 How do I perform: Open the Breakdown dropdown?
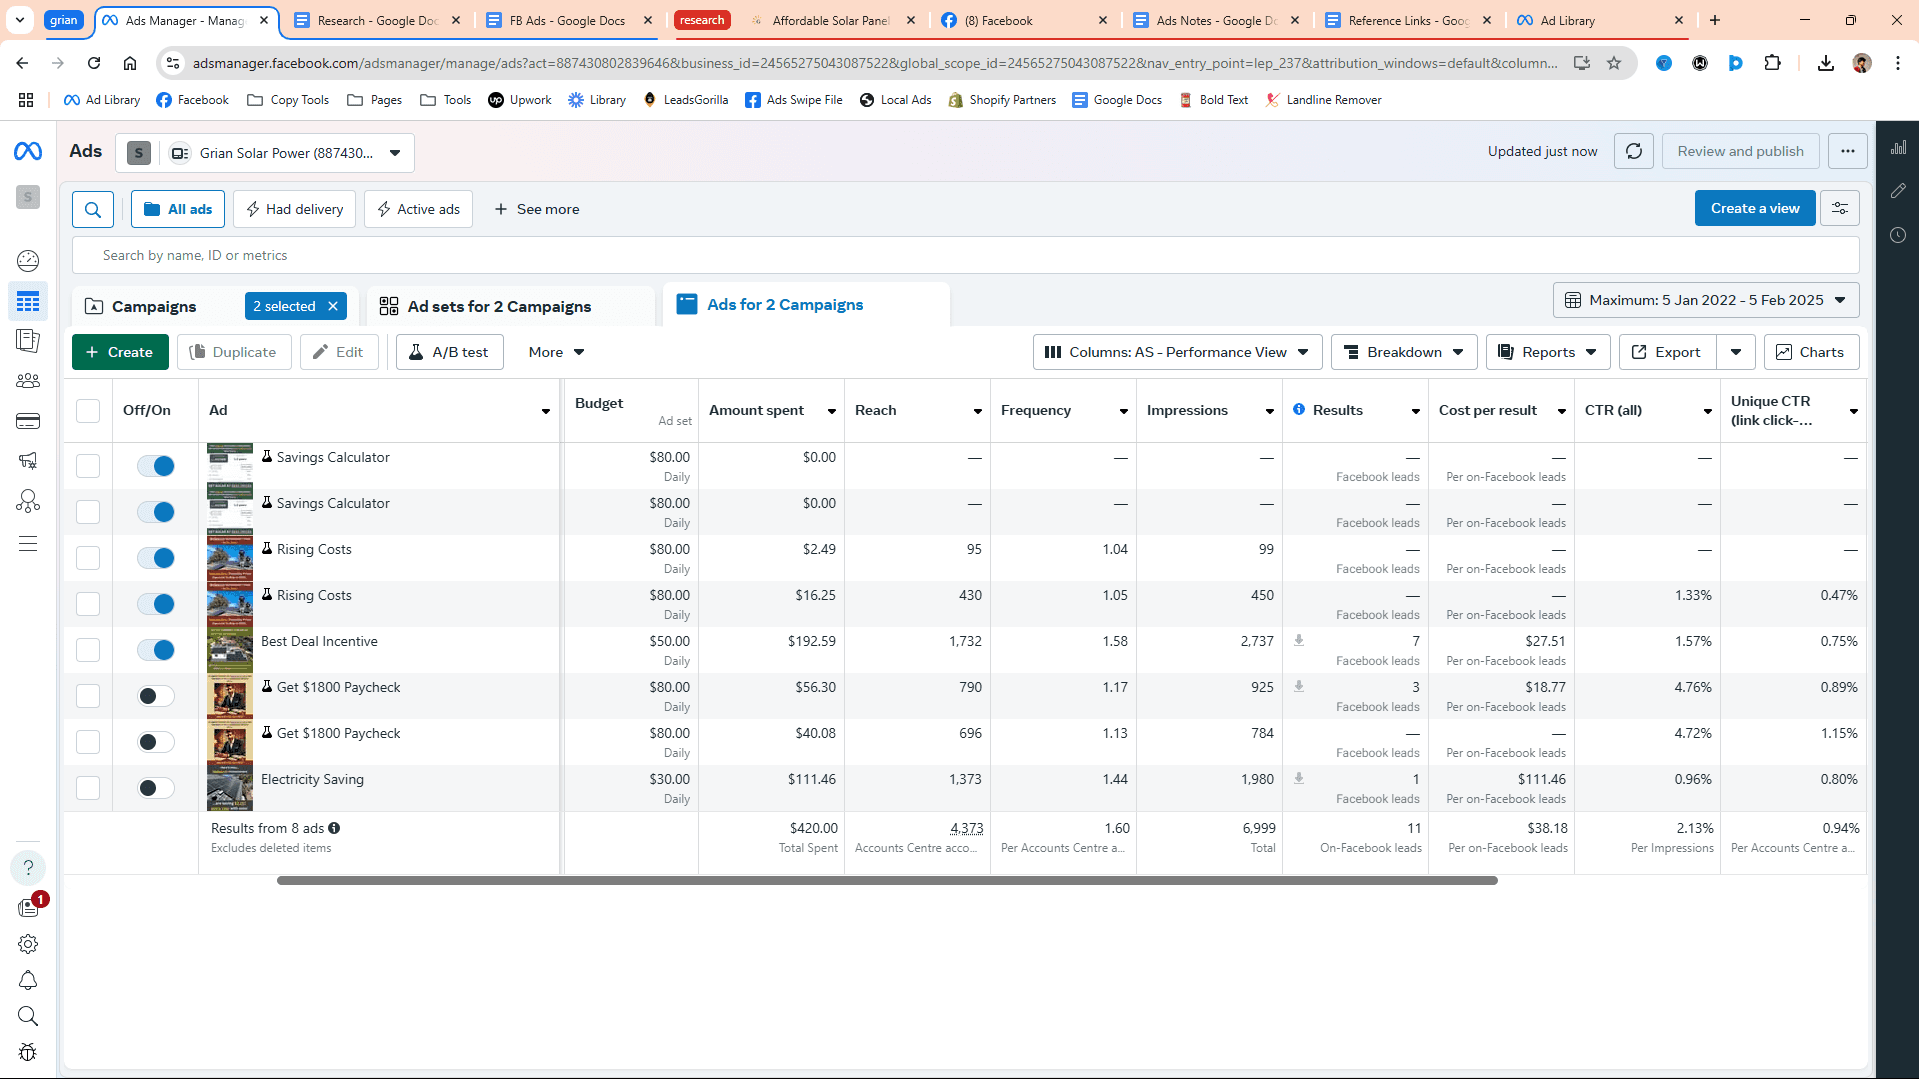point(1403,352)
